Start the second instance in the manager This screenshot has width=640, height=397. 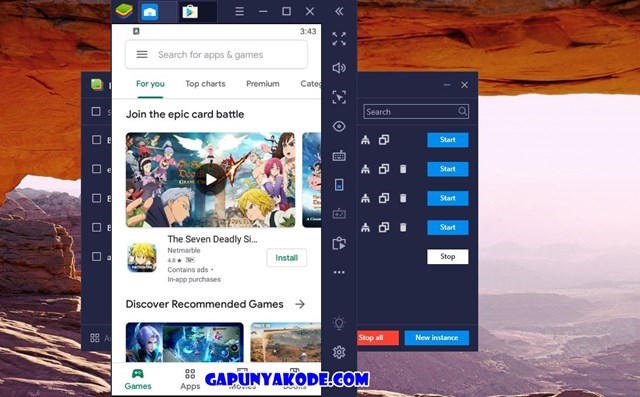pyautogui.click(x=448, y=169)
